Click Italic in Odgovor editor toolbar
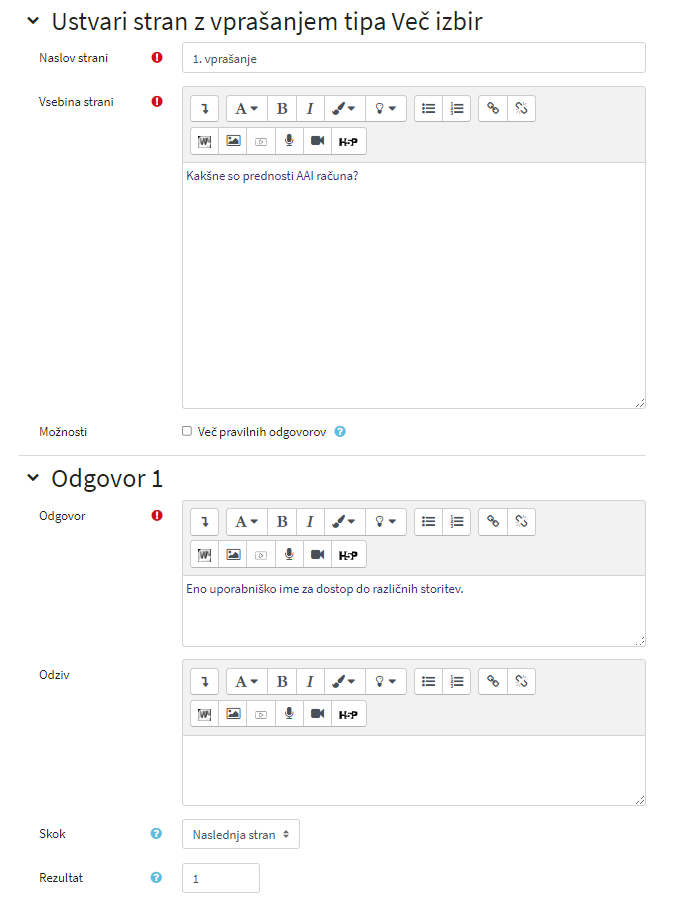The image size is (674, 906). (x=310, y=522)
